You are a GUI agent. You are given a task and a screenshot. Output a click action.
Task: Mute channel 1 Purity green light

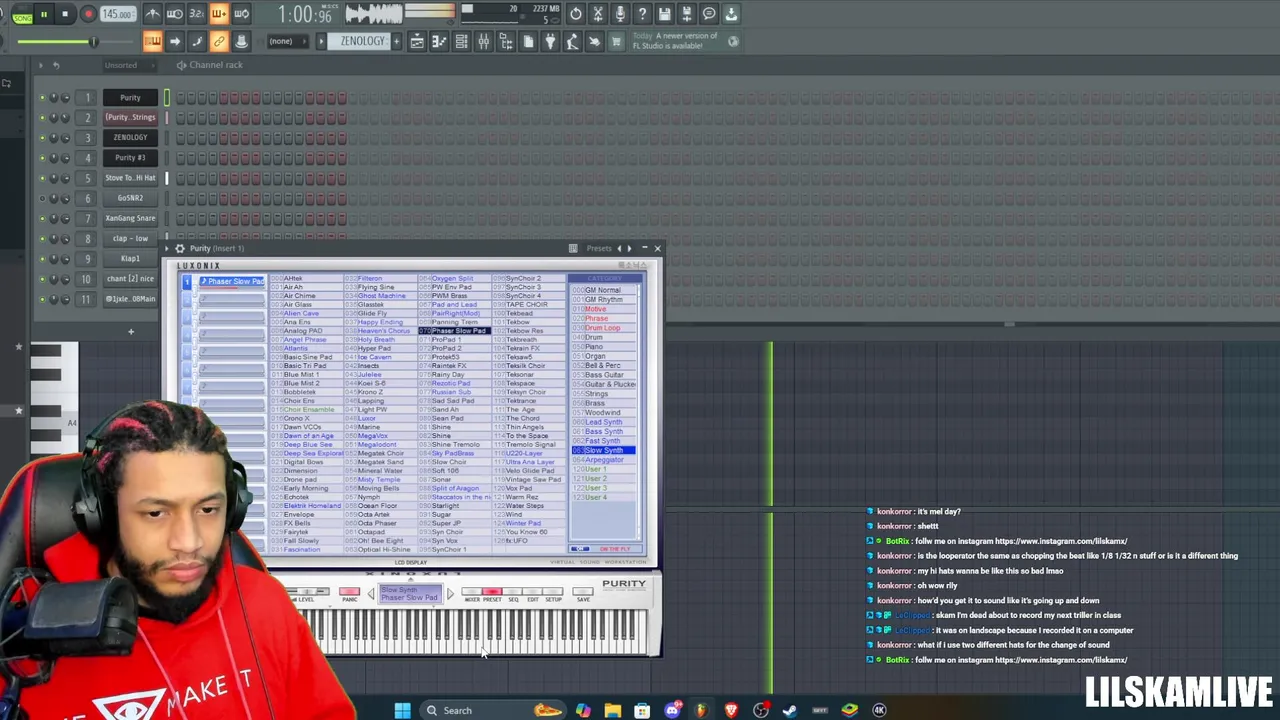coord(42,98)
